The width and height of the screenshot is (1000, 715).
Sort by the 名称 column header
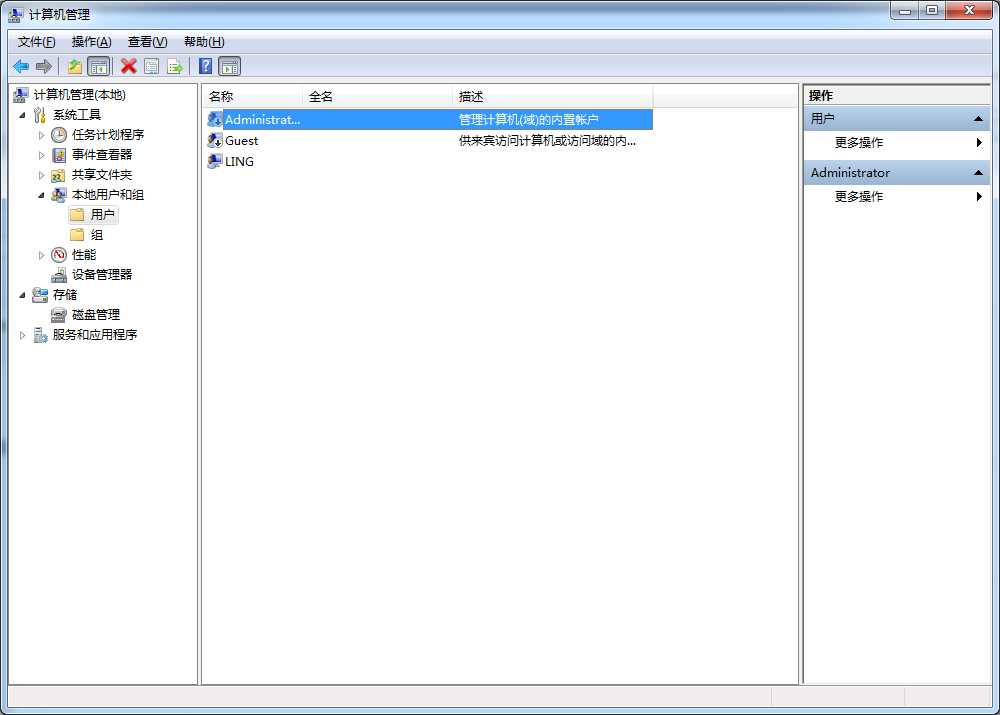(253, 96)
